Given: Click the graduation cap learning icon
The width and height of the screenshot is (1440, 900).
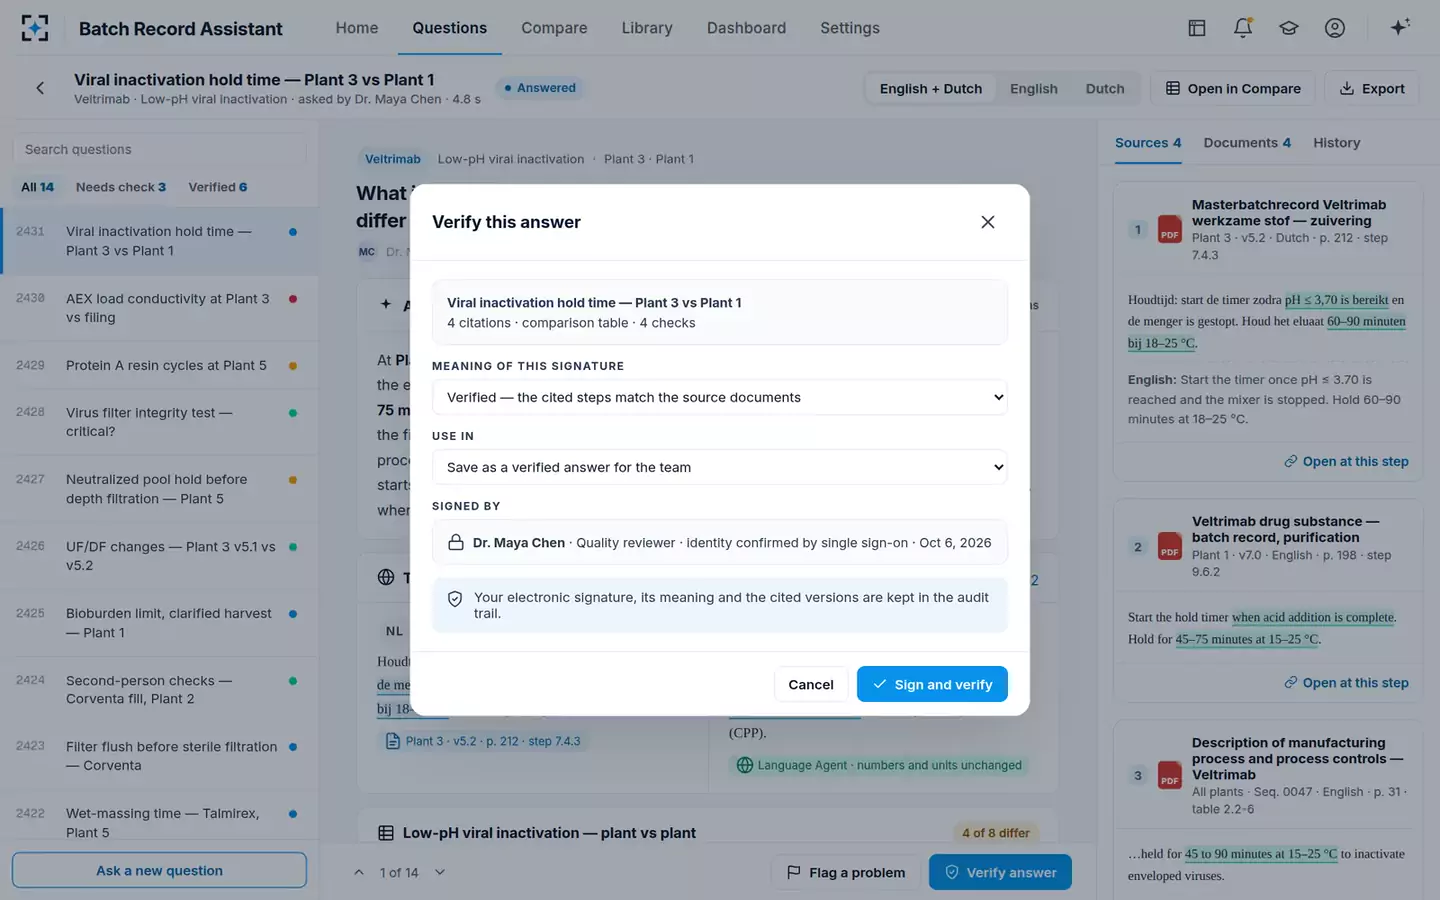Looking at the screenshot, I should tap(1289, 28).
